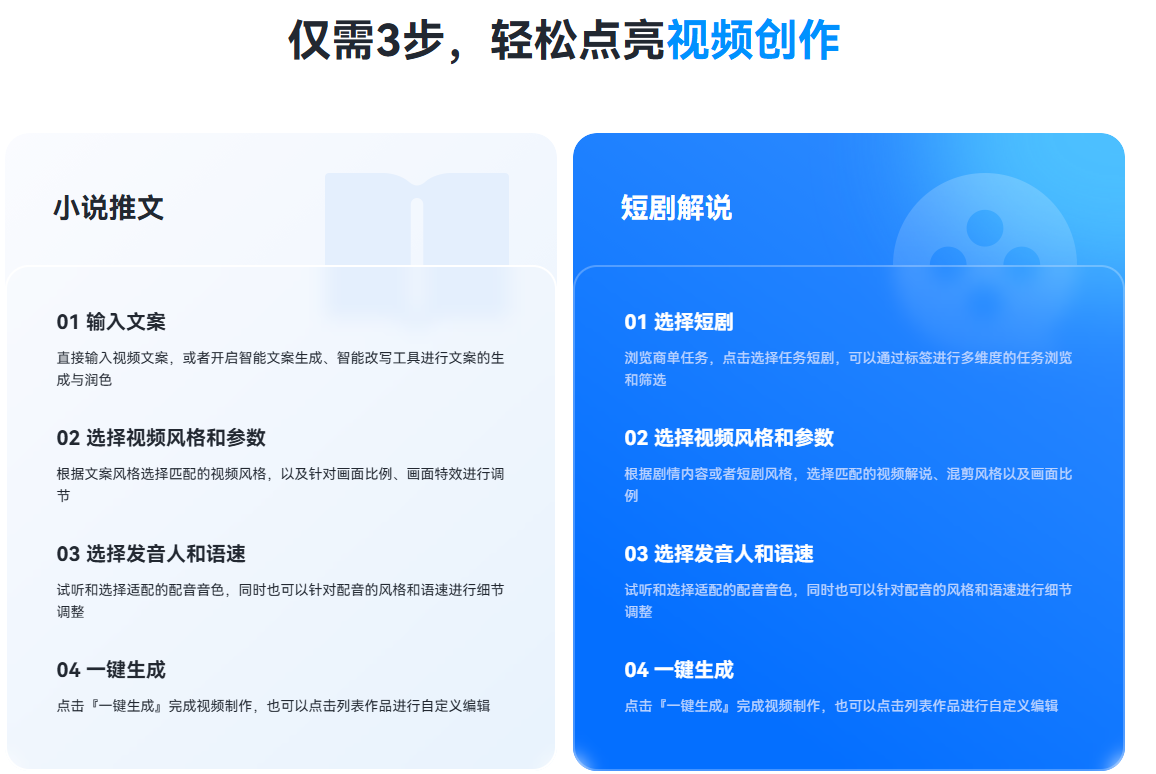Open step 01 选择短剧

(x=679, y=322)
